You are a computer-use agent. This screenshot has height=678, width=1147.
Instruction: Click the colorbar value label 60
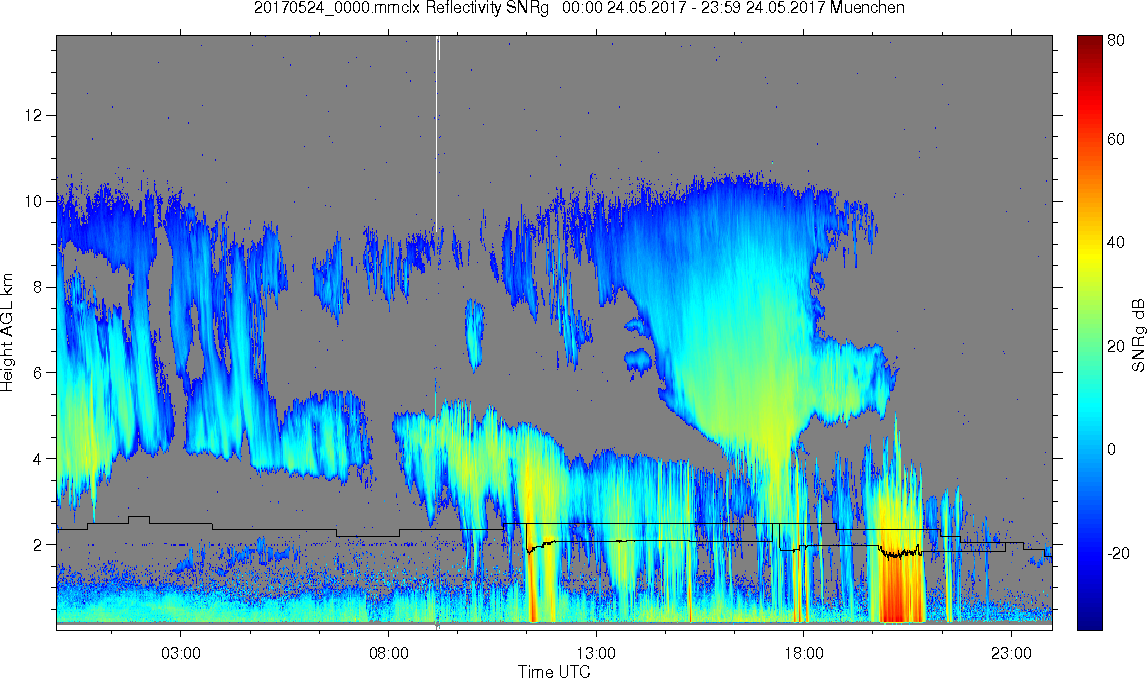[1116, 140]
